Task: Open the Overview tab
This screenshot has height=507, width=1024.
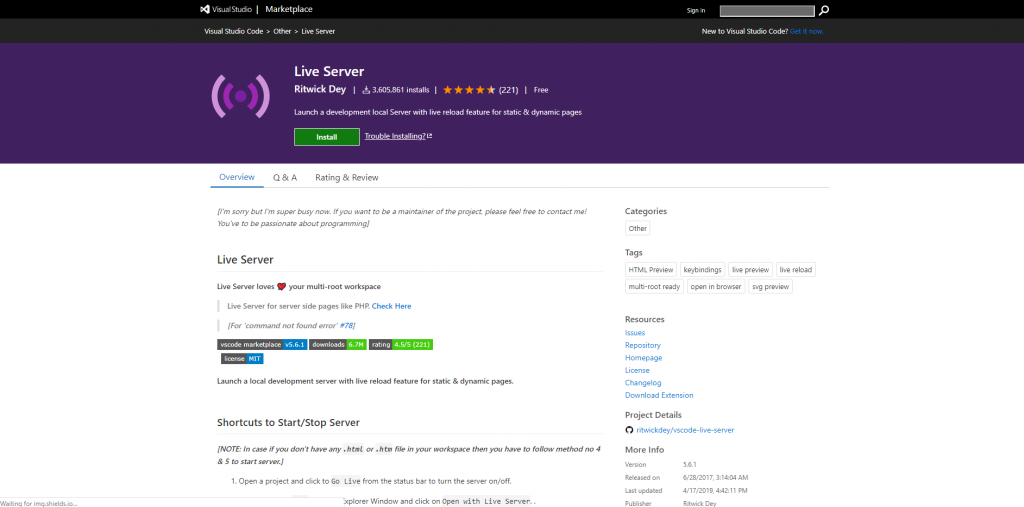Action: (236, 177)
